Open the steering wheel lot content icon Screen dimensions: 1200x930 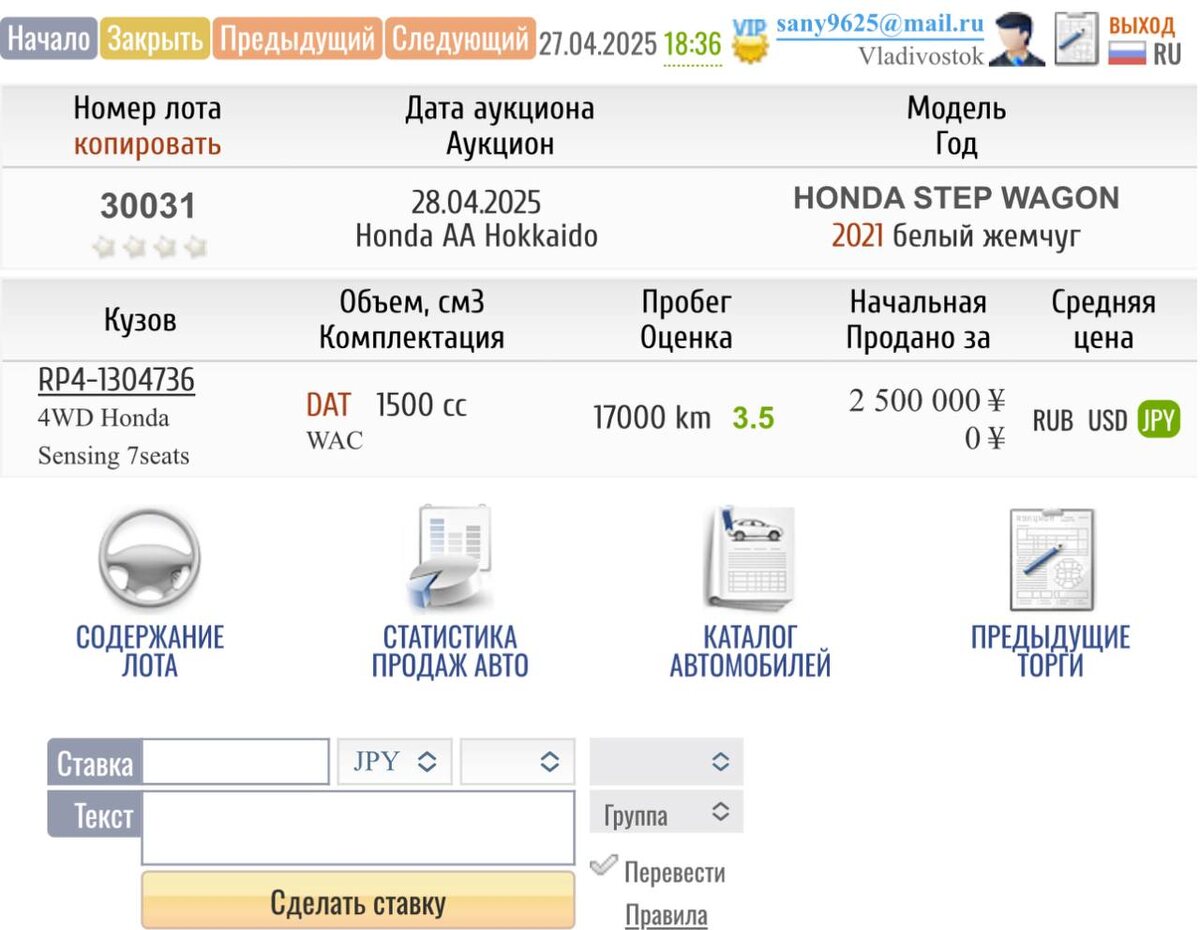[149, 559]
